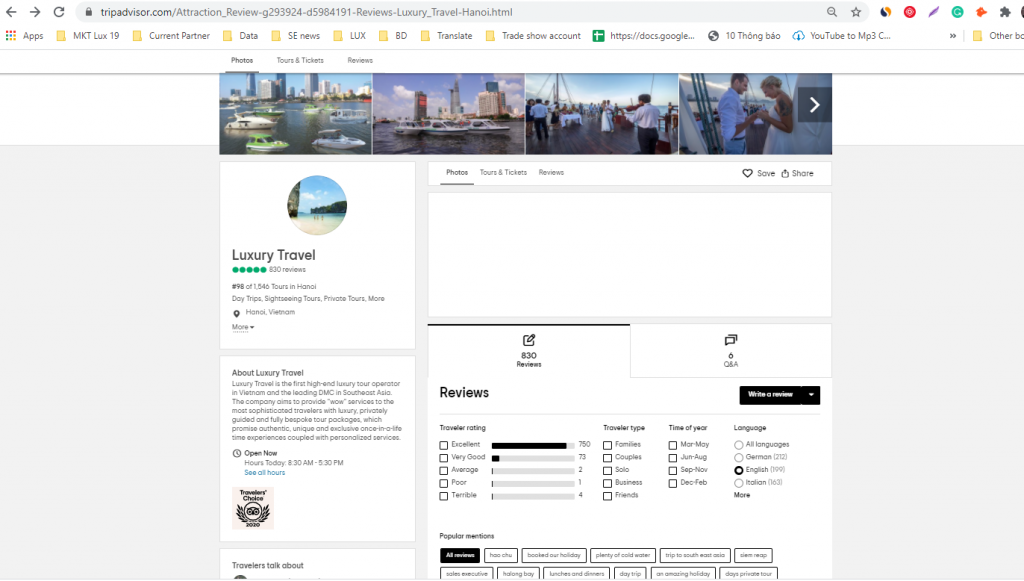Click the Luxury Travel profile picture
This screenshot has height=581, width=1024.
317,205
